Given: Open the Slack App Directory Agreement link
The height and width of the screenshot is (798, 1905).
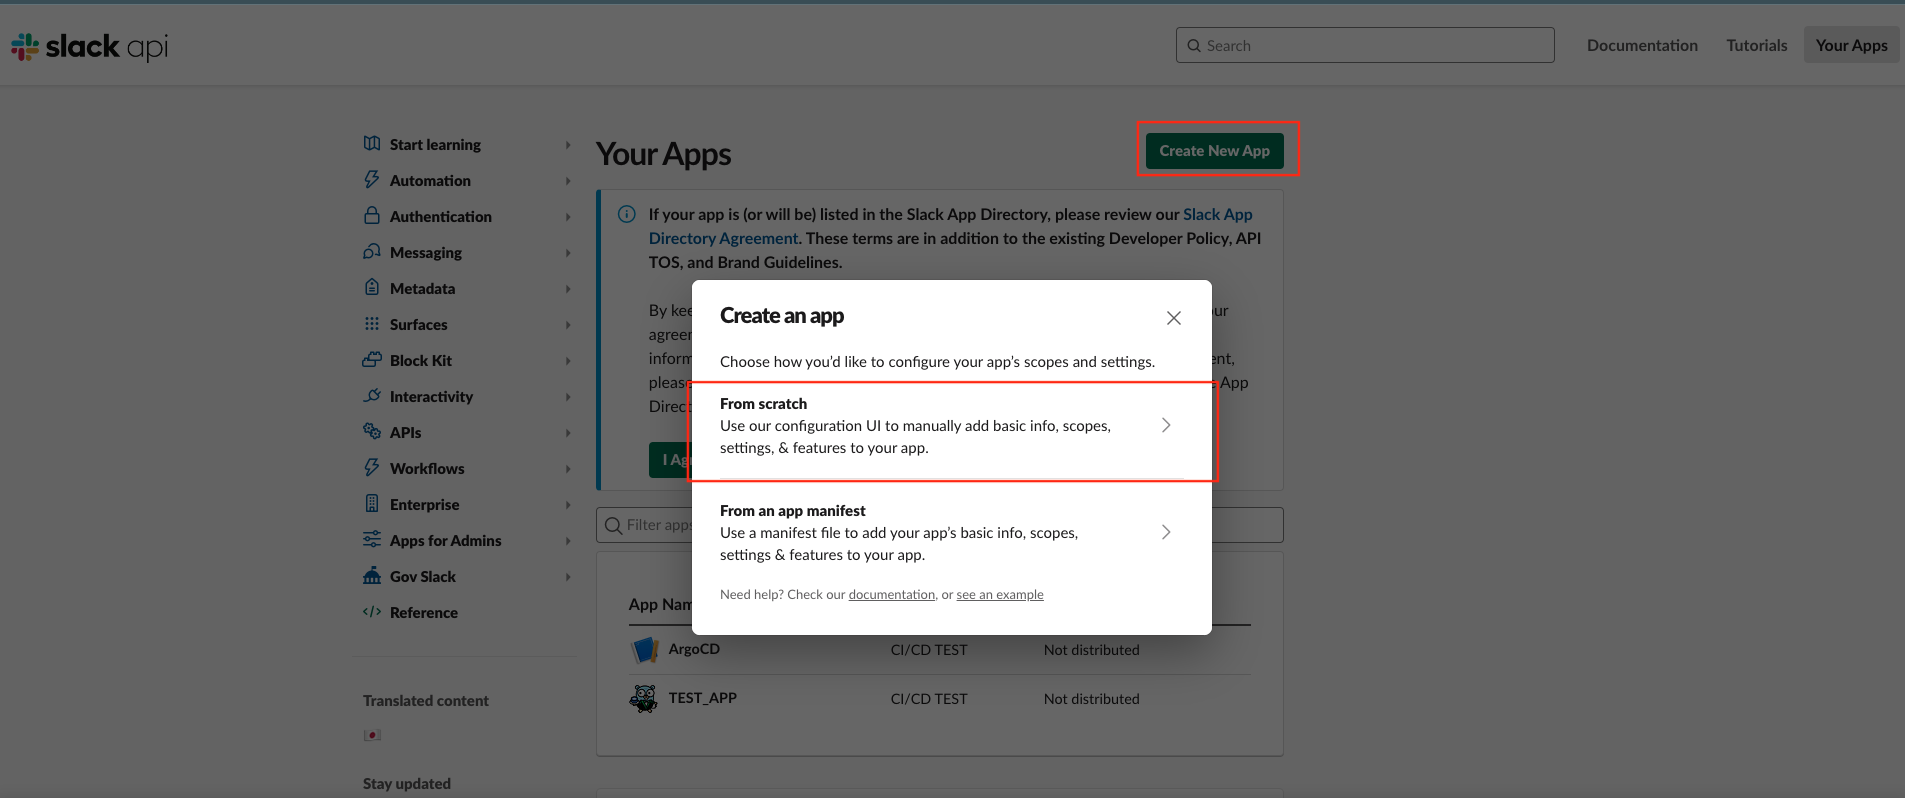Looking at the screenshot, I should click(950, 226).
